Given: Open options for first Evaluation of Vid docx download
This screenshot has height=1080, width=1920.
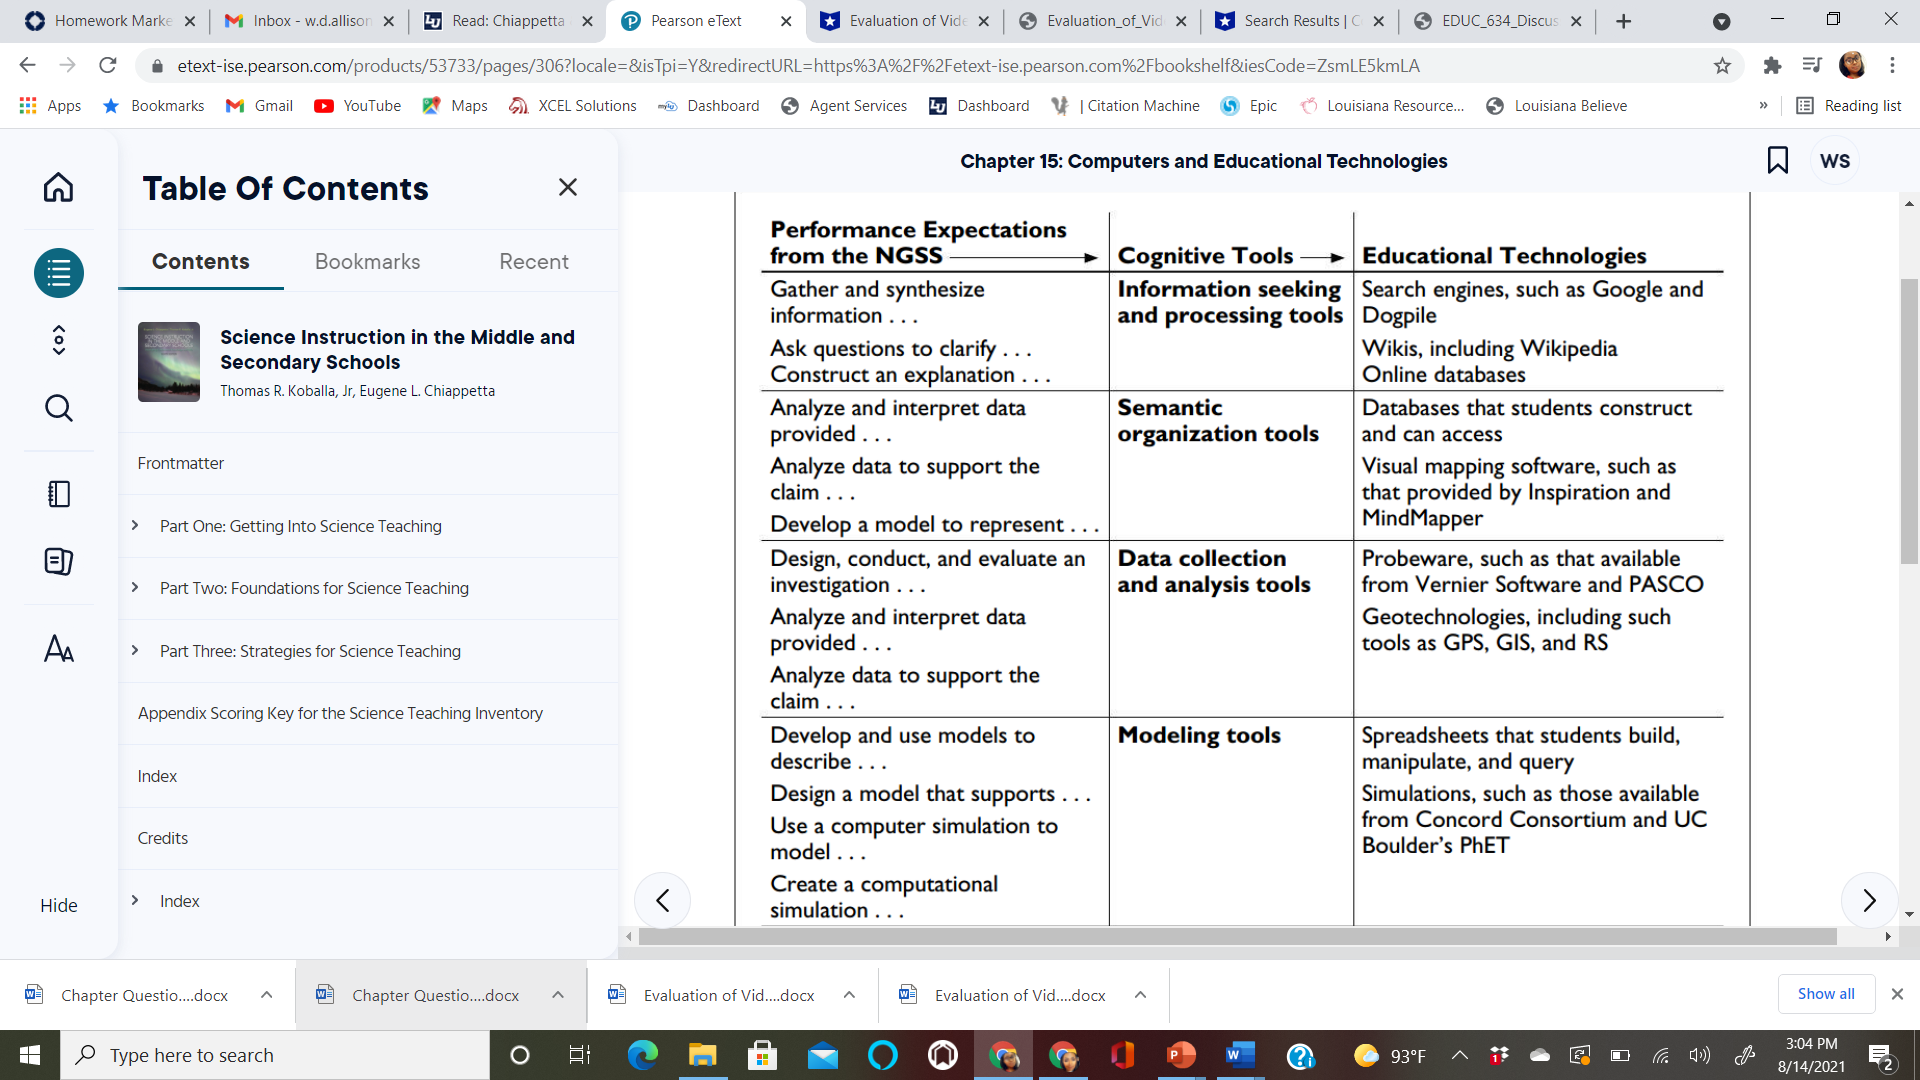Looking at the screenshot, I should (x=849, y=995).
